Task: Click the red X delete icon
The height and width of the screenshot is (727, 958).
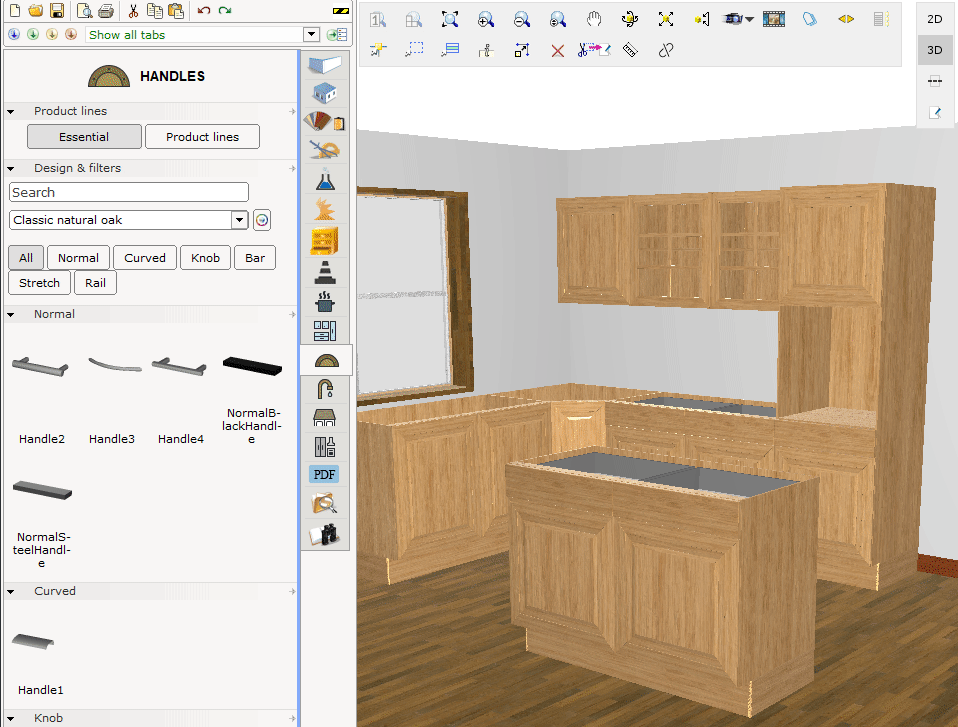Action: (558, 51)
